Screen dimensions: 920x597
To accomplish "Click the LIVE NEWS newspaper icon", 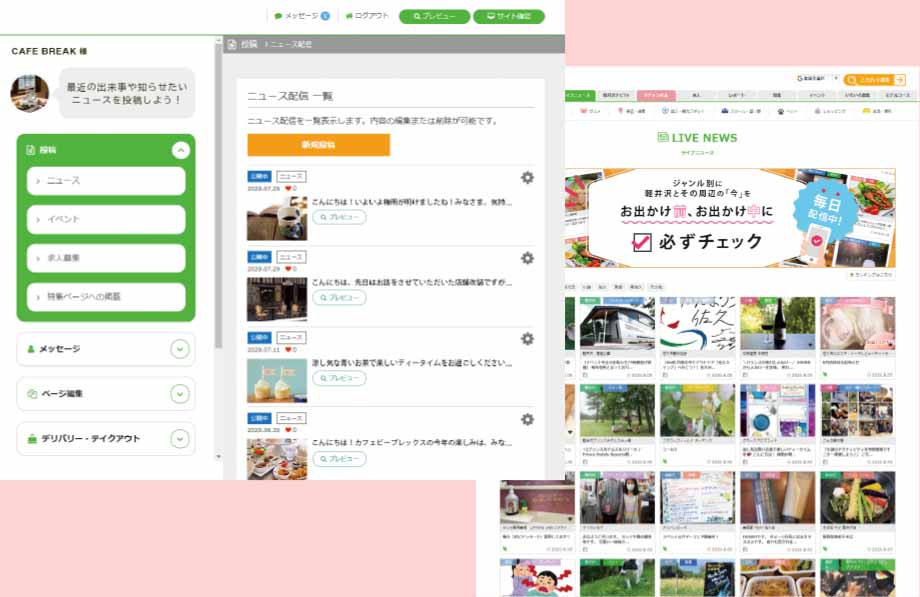I will click(663, 137).
